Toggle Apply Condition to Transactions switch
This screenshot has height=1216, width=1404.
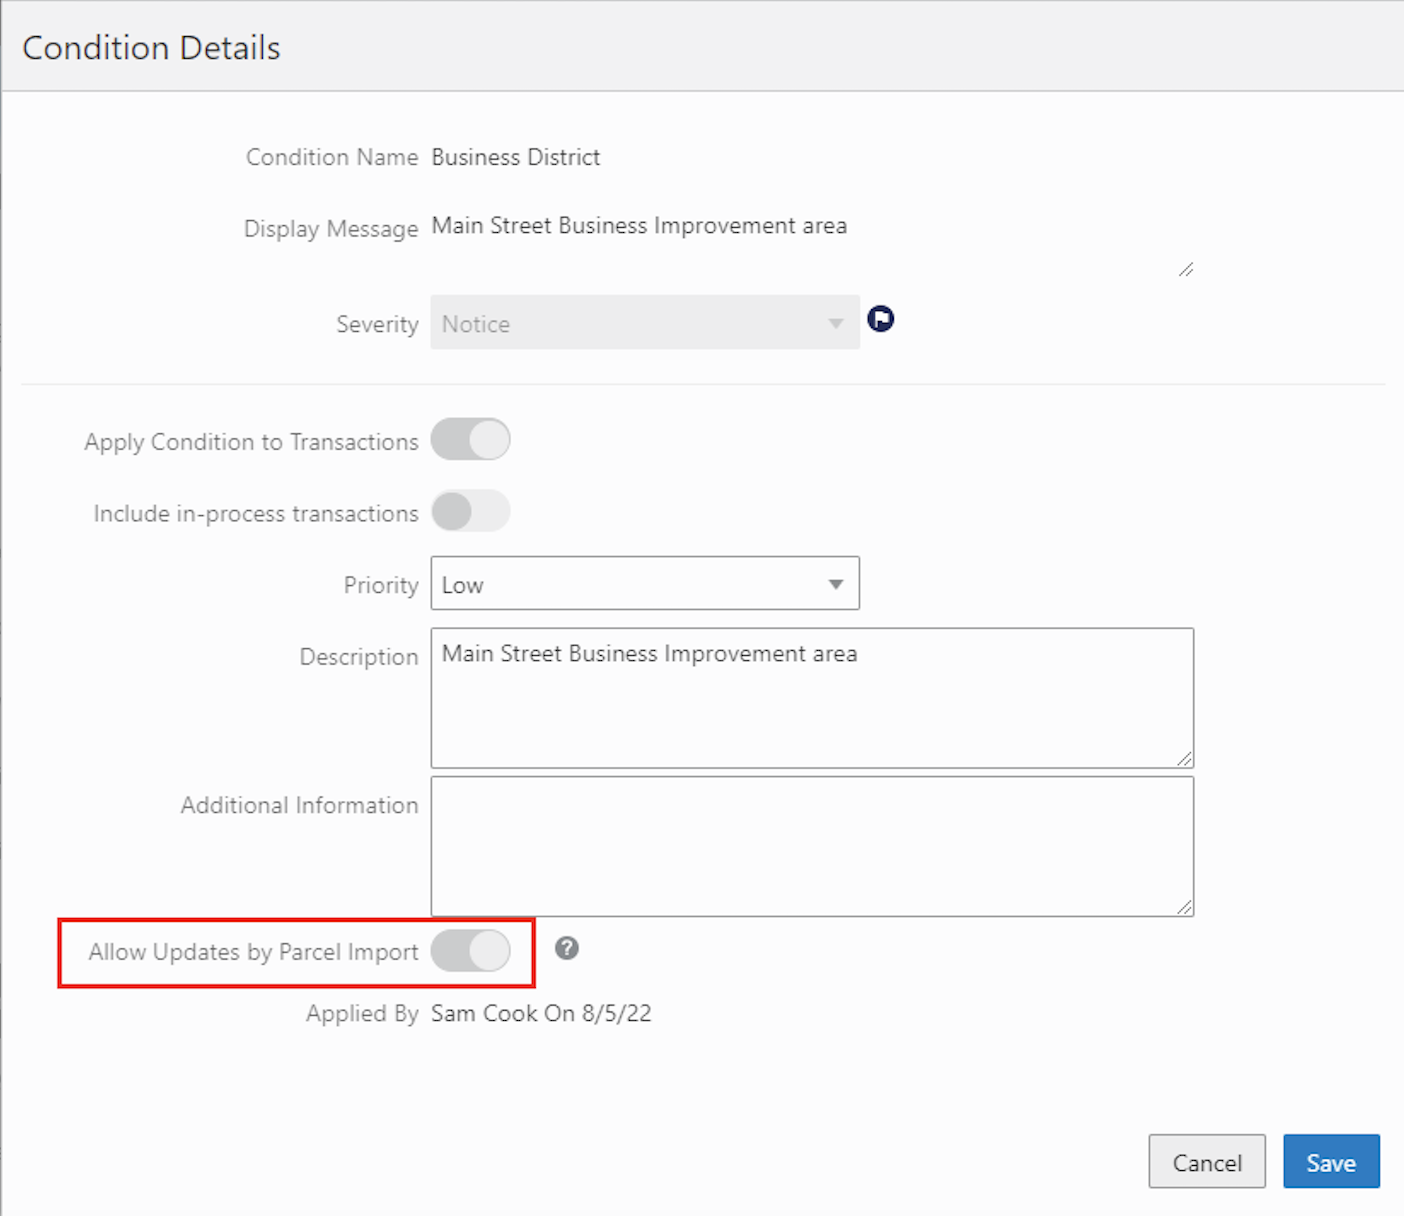click(471, 440)
